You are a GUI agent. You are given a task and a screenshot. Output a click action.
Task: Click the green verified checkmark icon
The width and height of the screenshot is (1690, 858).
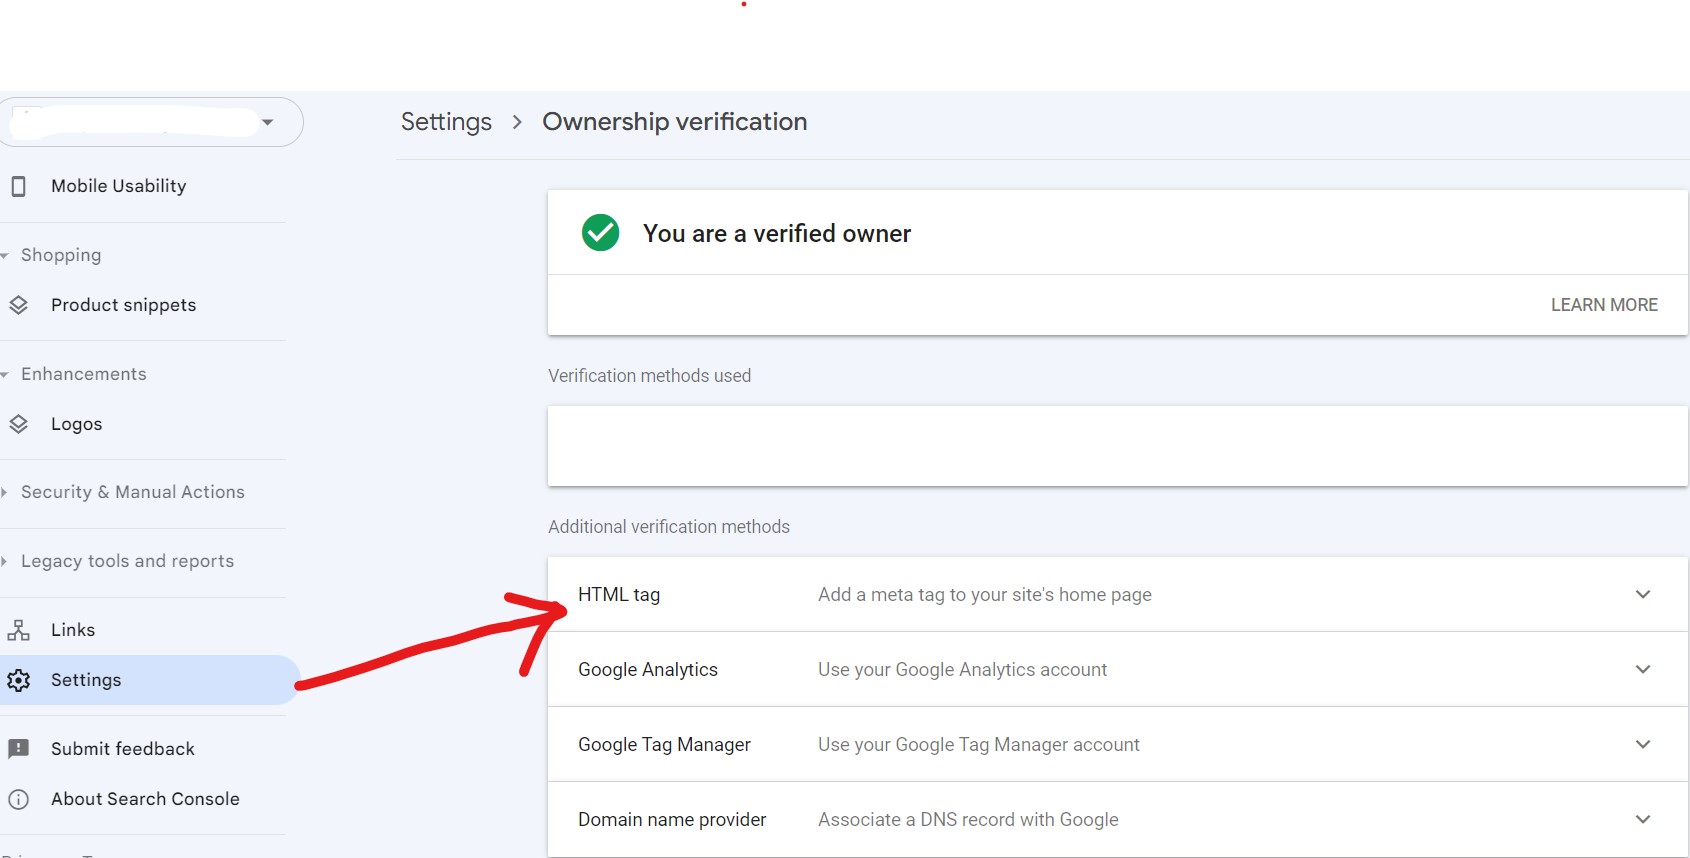(x=601, y=233)
